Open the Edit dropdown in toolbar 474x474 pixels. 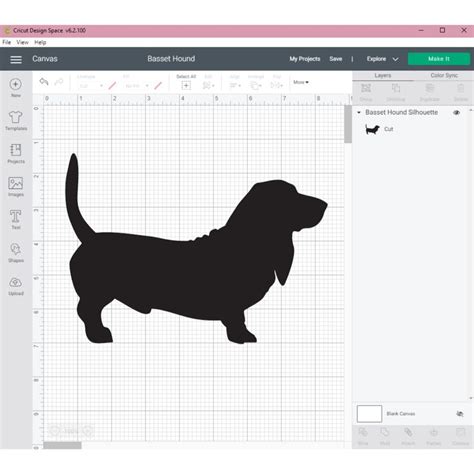tap(209, 86)
